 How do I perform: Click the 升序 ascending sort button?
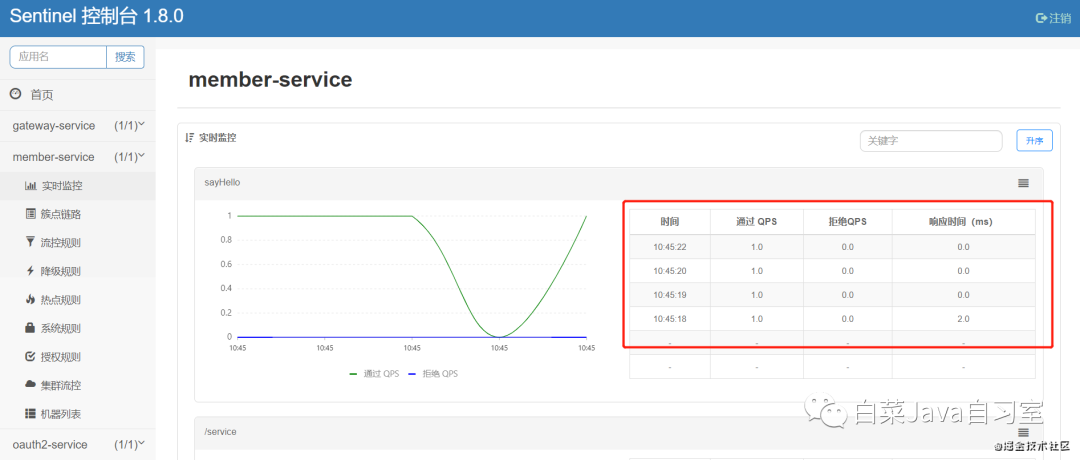tap(1035, 140)
